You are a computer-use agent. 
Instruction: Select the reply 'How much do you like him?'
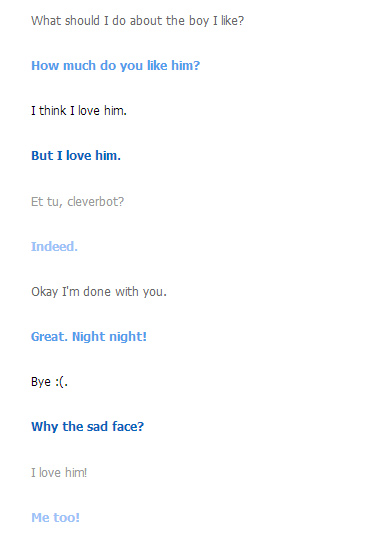click(x=115, y=66)
